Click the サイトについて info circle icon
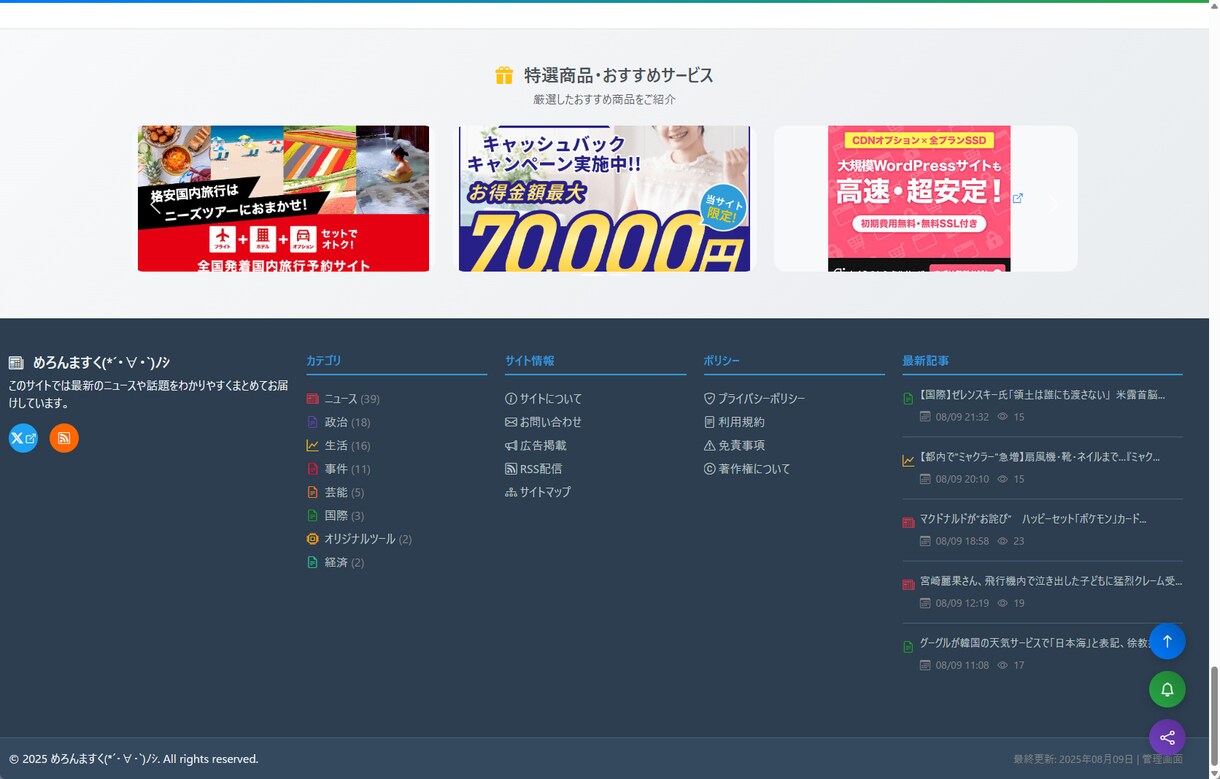 511,399
